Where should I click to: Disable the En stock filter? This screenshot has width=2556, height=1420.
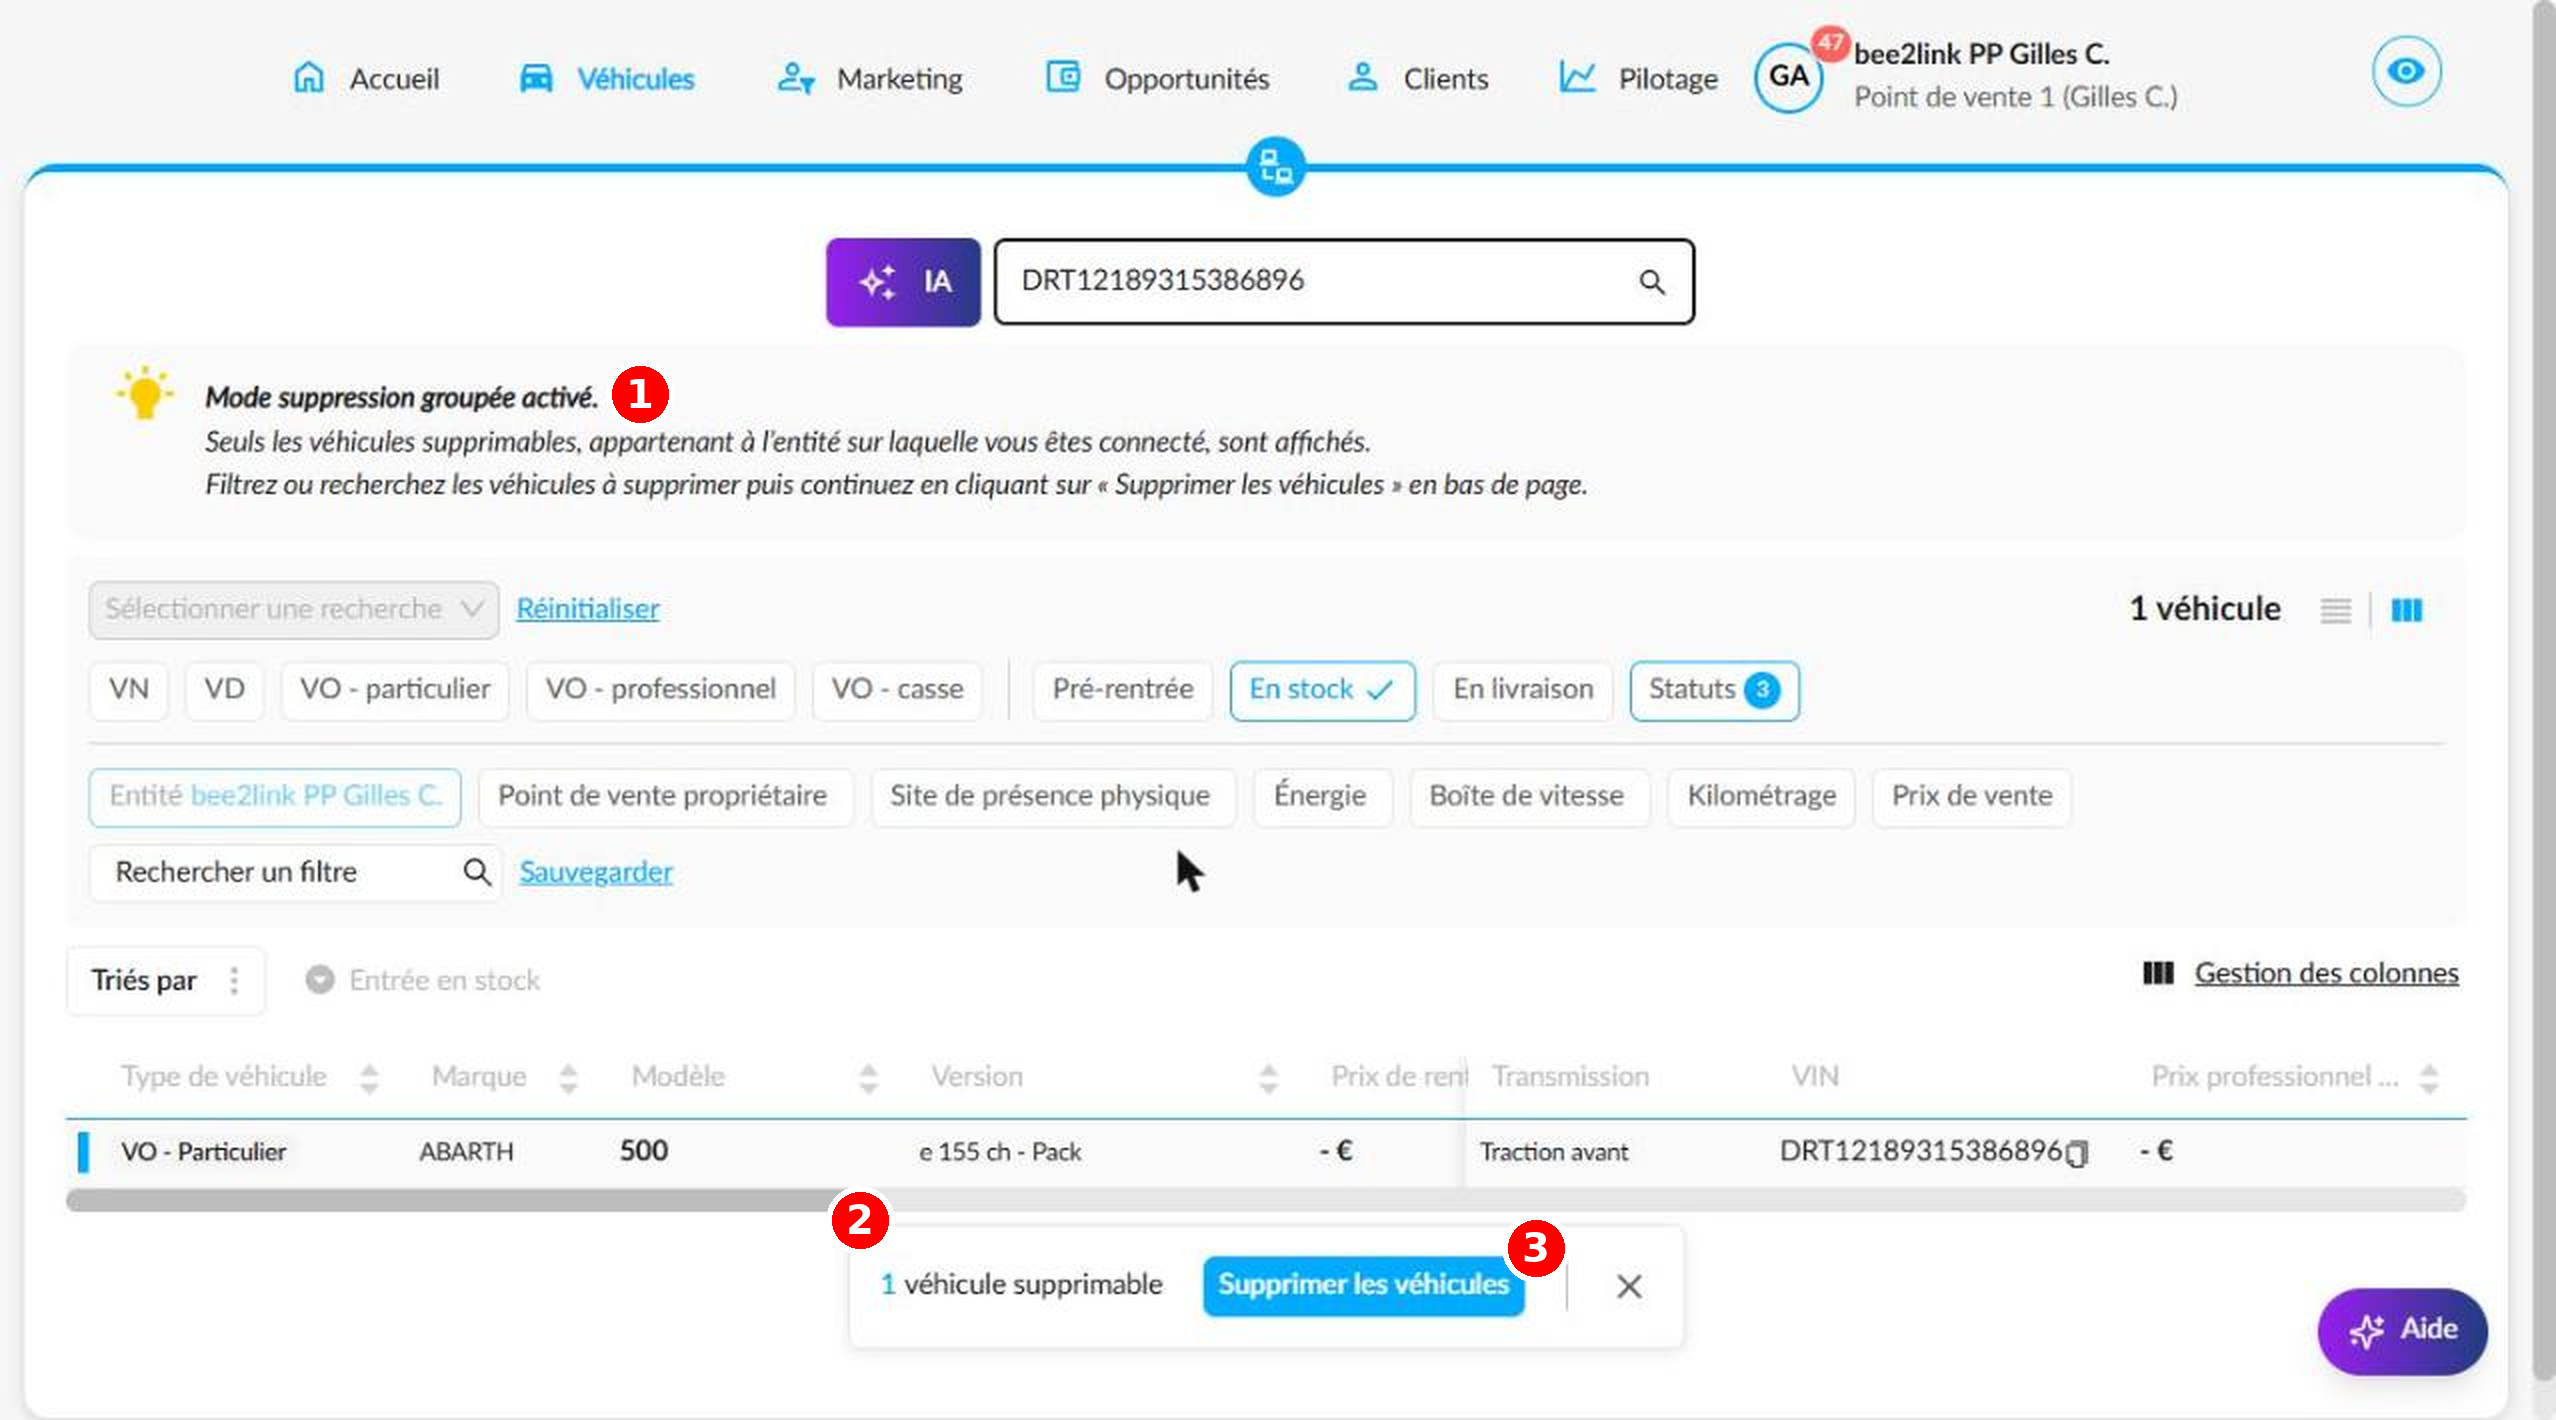[1322, 690]
